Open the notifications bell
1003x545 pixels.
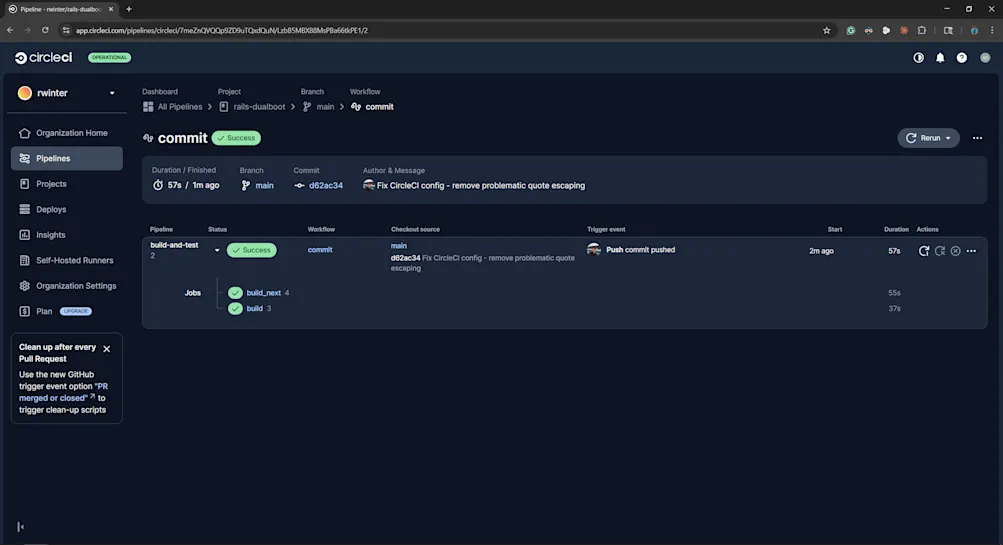click(x=940, y=58)
